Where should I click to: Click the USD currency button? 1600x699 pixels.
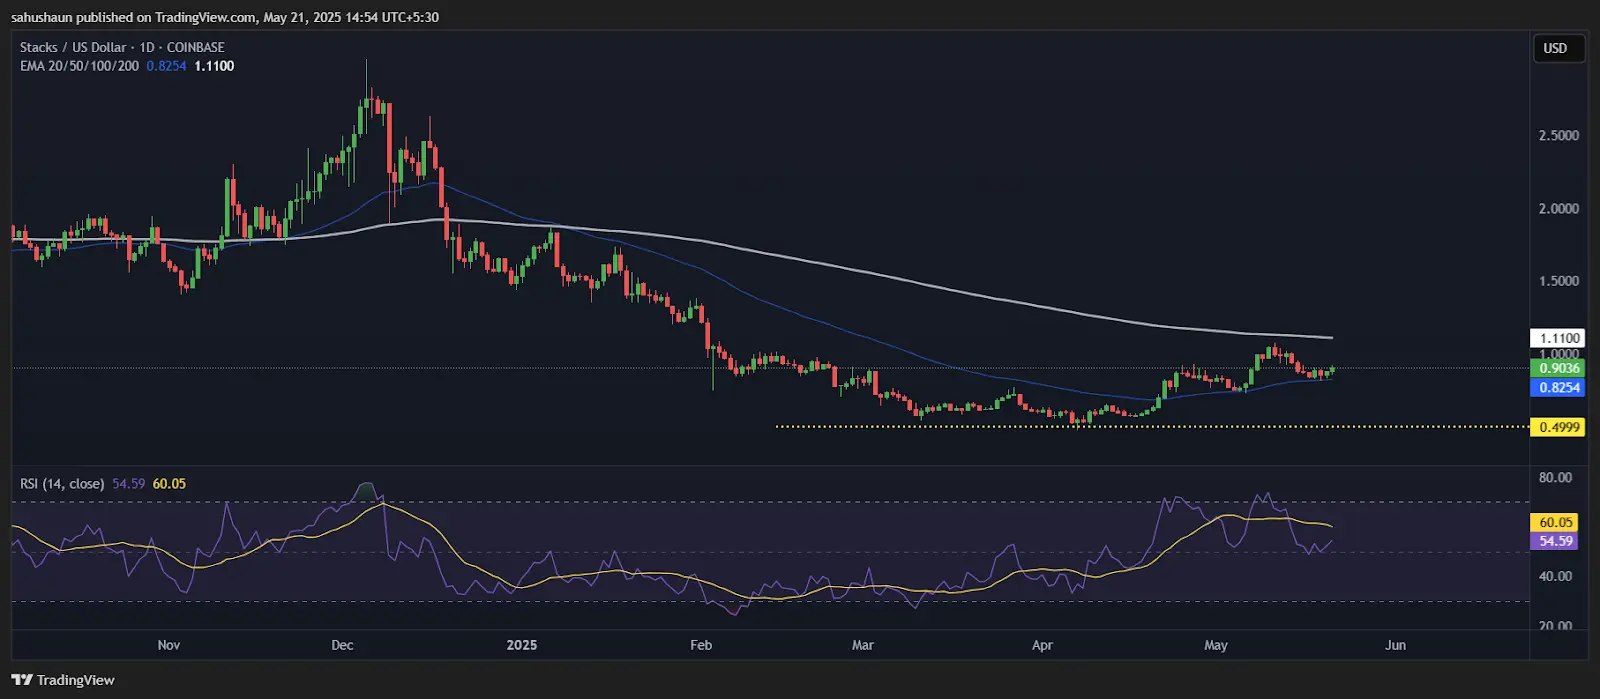point(1559,48)
